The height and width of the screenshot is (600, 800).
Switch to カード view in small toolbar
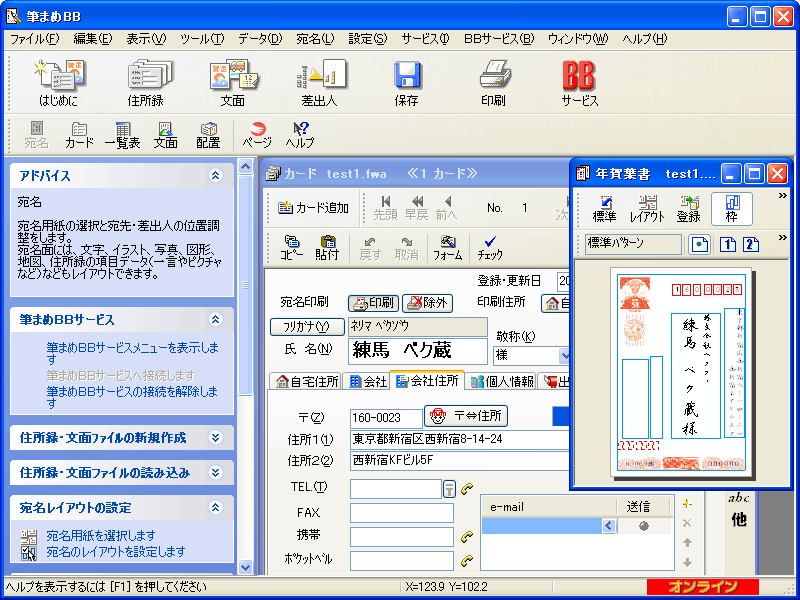tap(79, 135)
